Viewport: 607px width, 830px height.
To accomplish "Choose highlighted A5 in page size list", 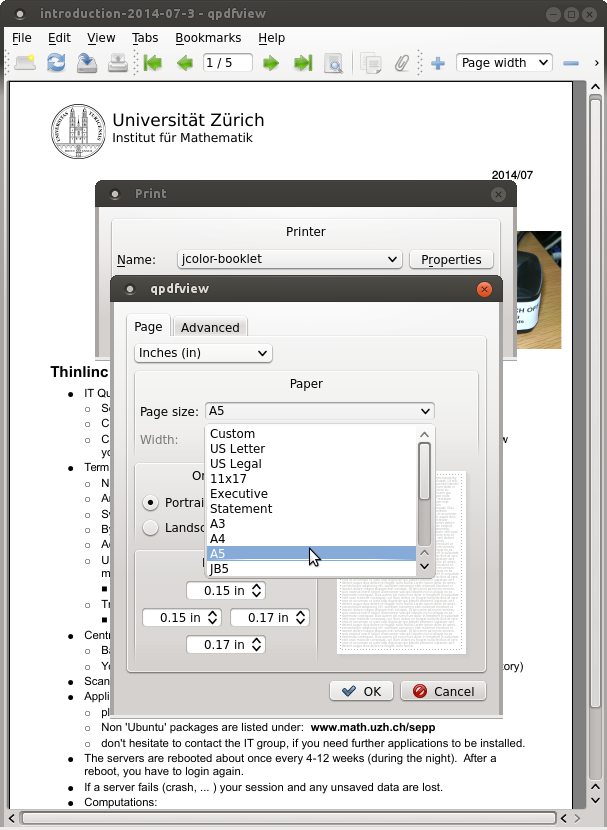I will (x=311, y=554).
